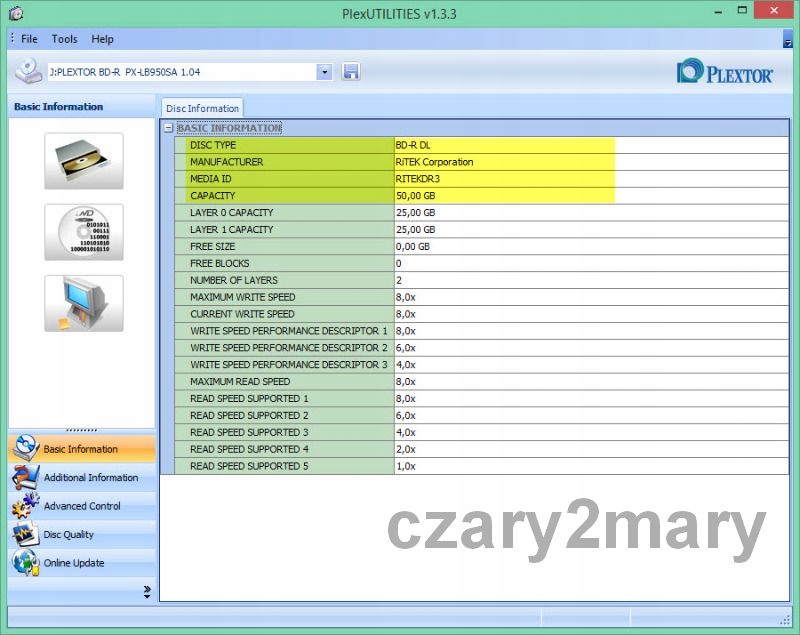Click the PlexUTILITIES title bar app icon
Viewport: 800px width, 635px height.
[x=14, y=12]
